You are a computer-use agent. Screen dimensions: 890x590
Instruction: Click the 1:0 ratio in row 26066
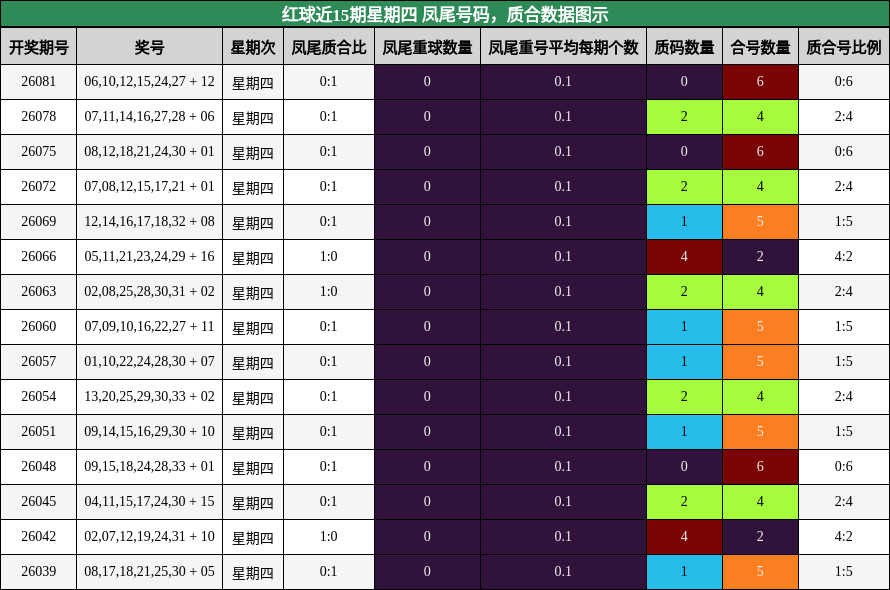coord(329,257)
